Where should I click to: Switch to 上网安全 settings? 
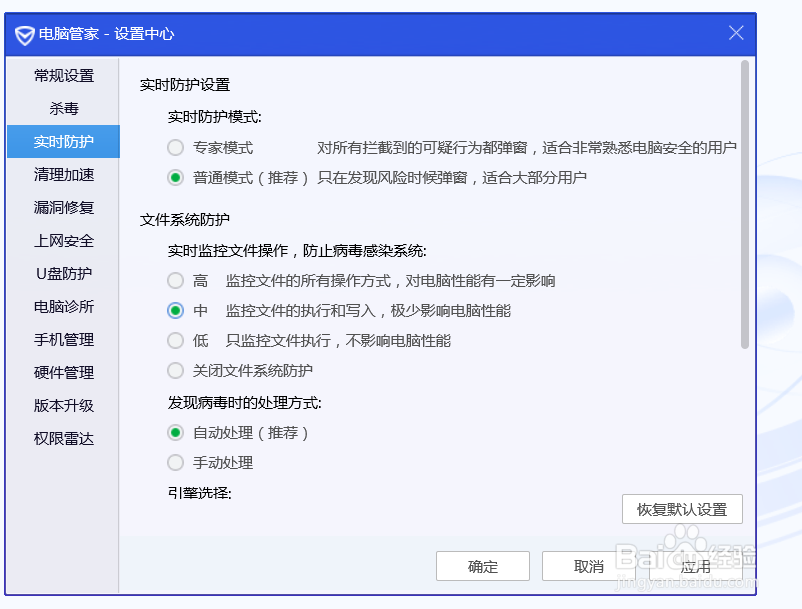[x=64, y=241]
